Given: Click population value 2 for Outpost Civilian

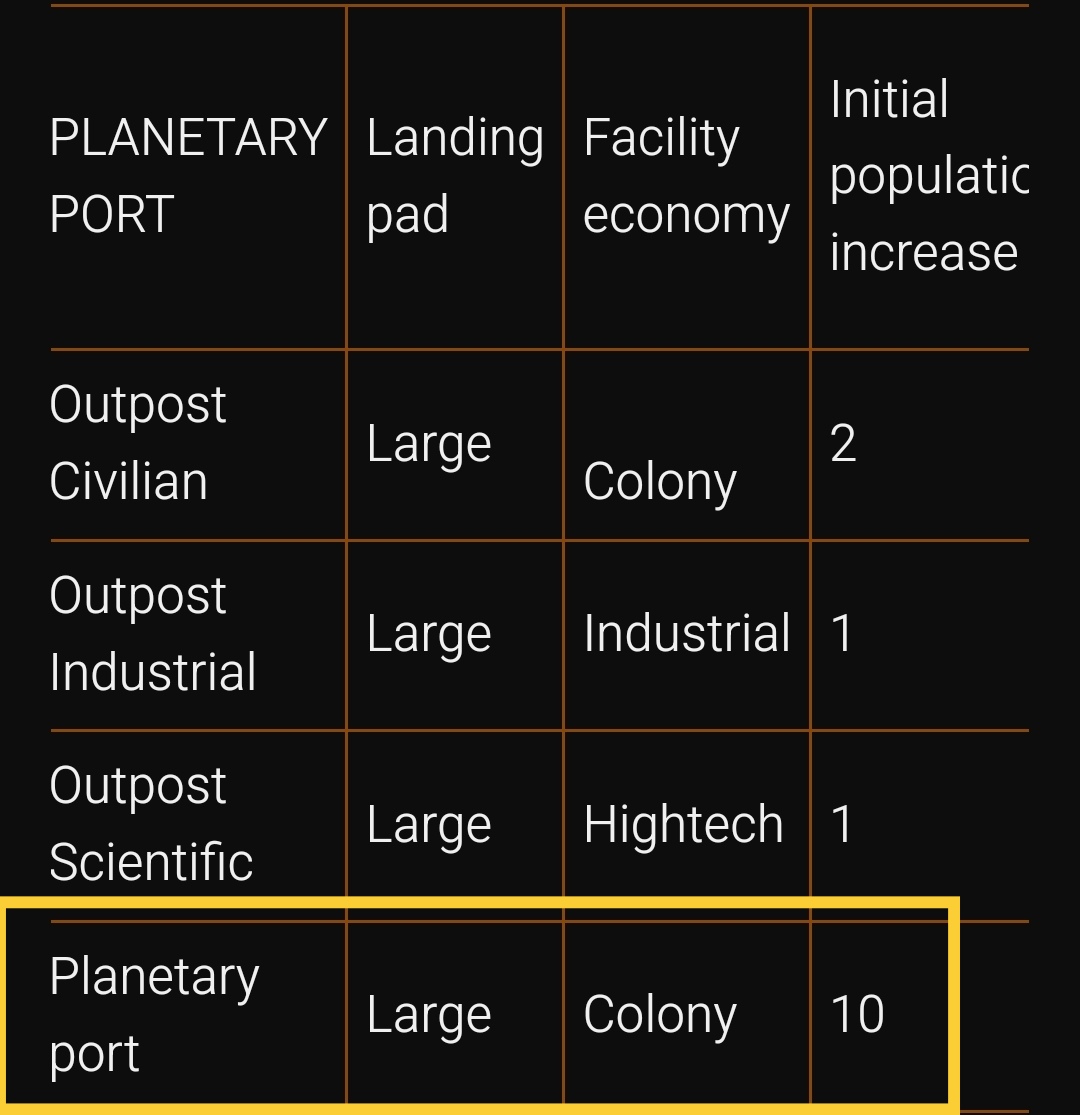Looking at the screenshot, I should (x=843, y=444).
